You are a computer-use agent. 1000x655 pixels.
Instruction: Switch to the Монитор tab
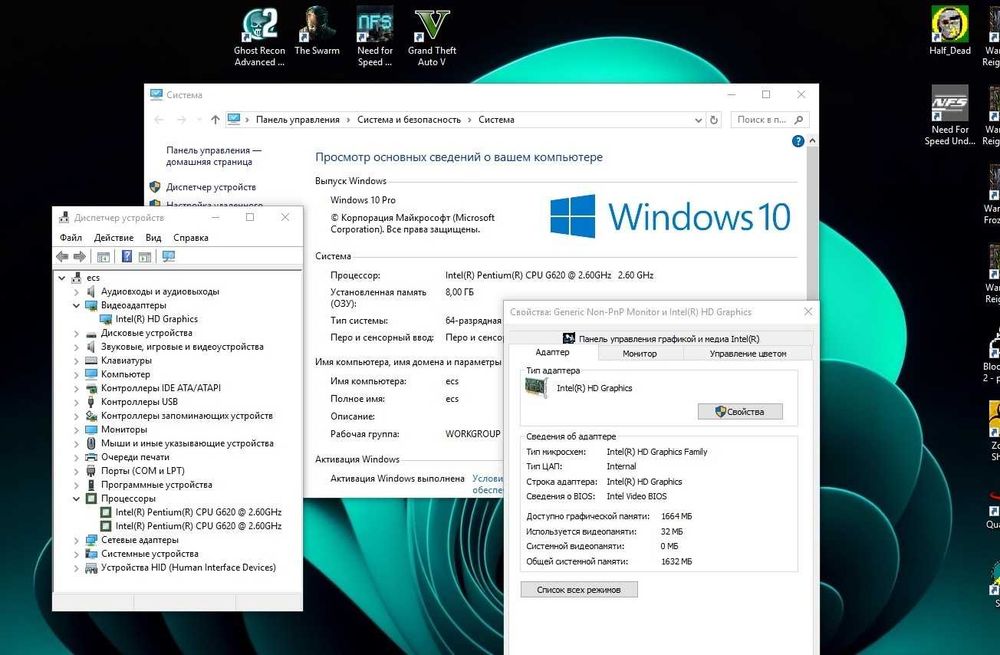tap(640, 353)
